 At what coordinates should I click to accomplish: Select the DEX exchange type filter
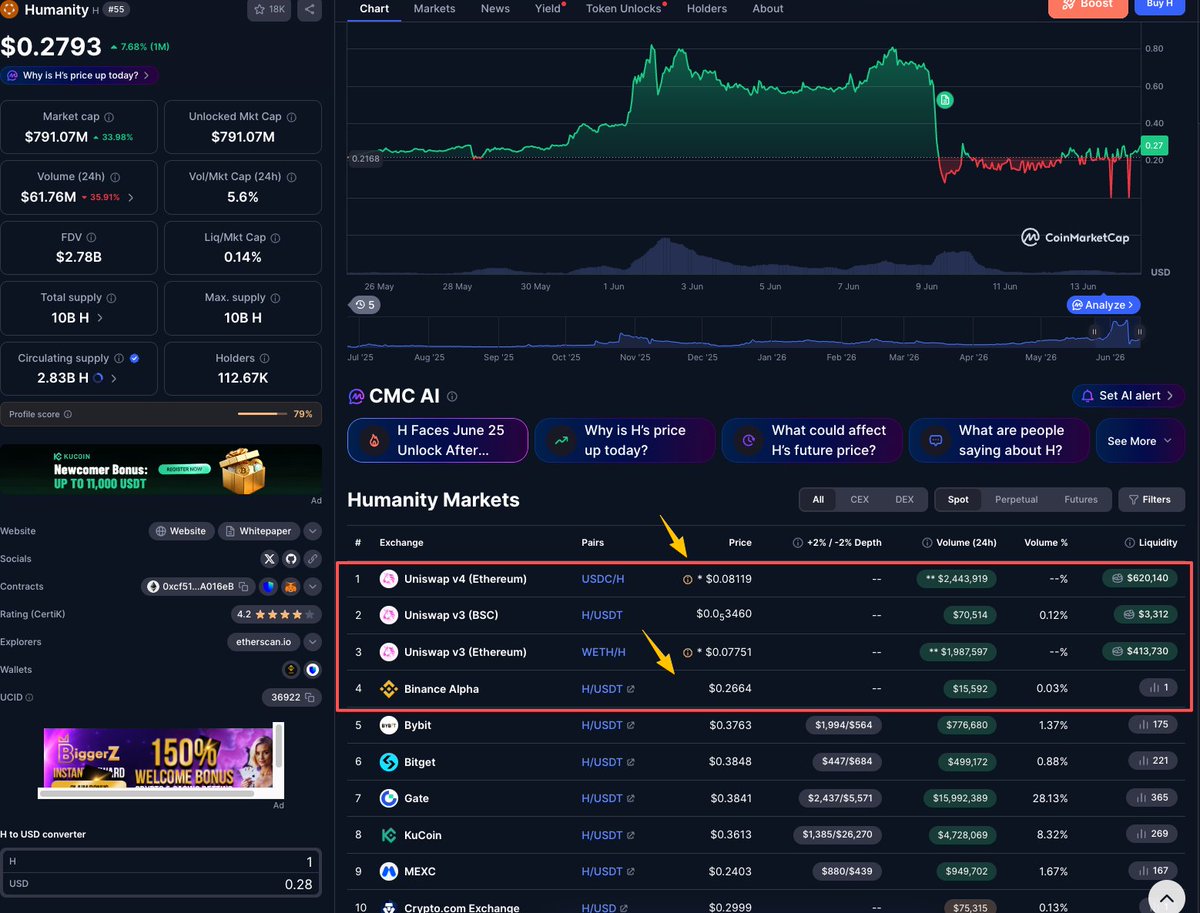pyautogui.click(x=904, y=499)
